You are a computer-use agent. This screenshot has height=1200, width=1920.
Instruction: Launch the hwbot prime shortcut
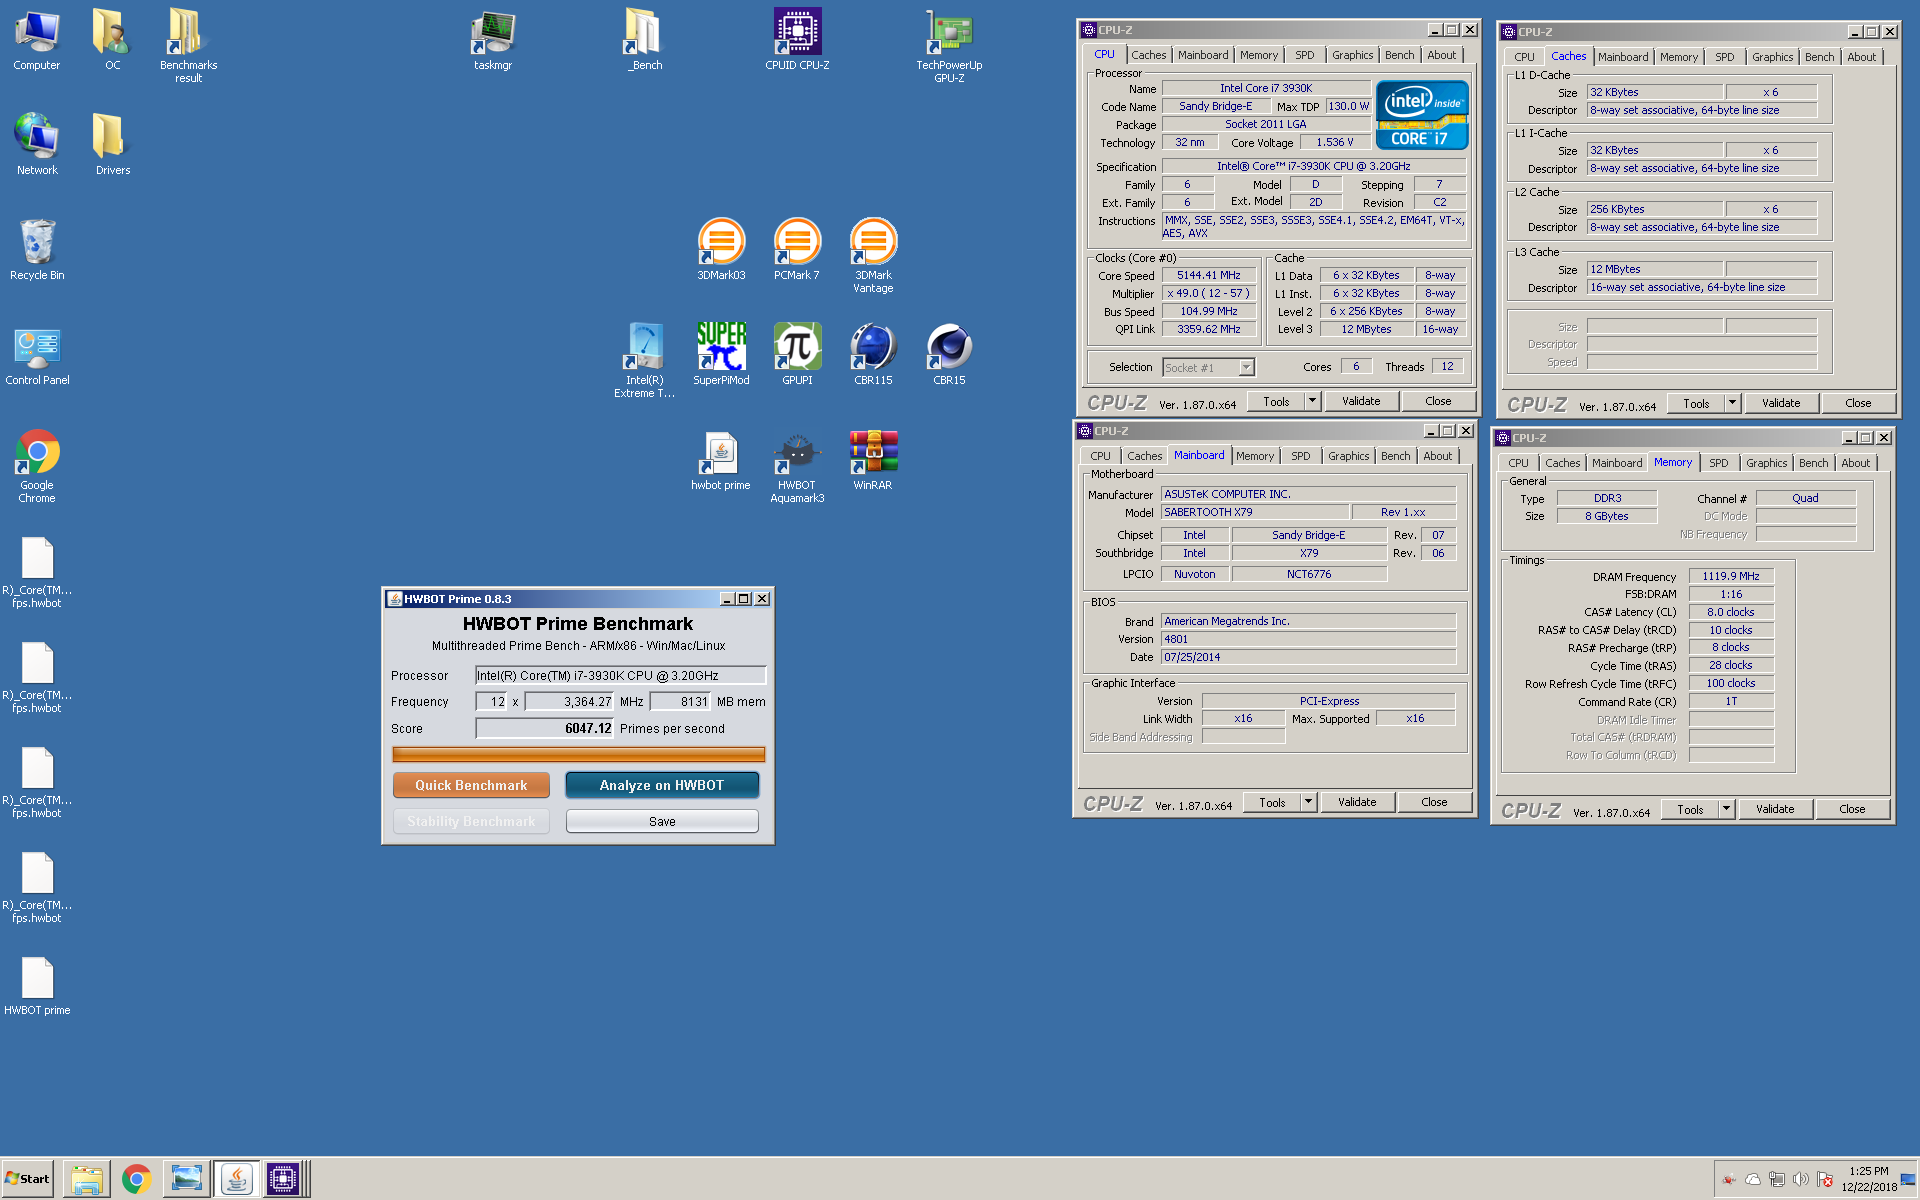coord(721,460)
